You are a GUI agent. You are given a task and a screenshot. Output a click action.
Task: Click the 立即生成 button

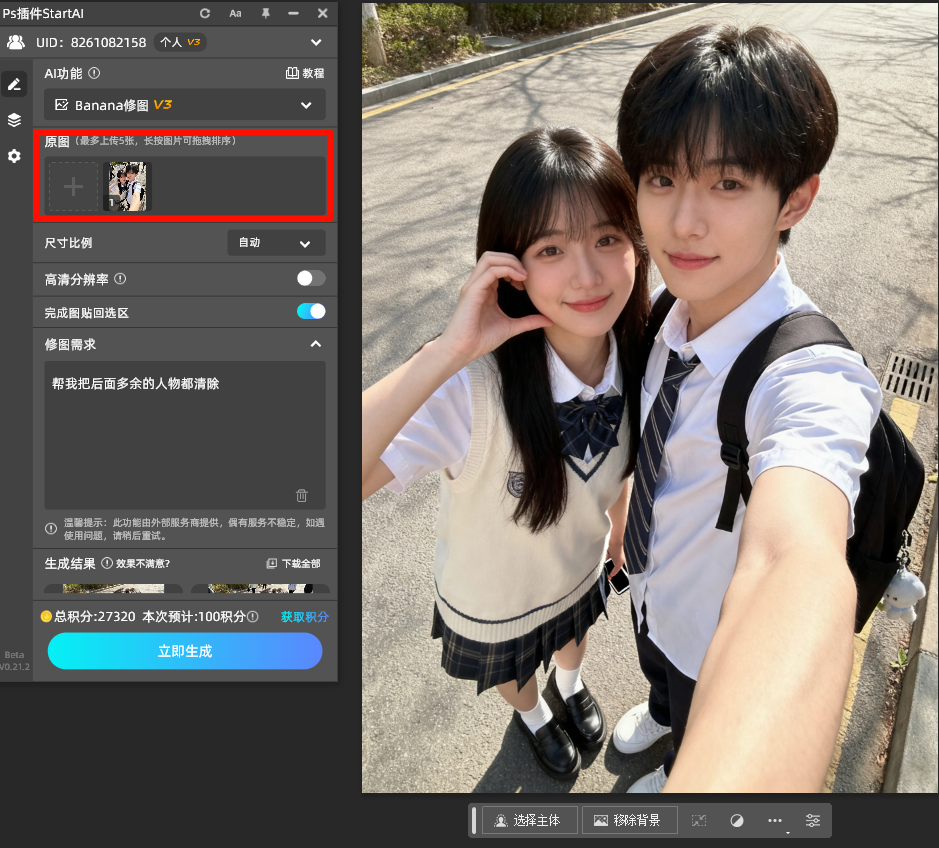[185, 651]
